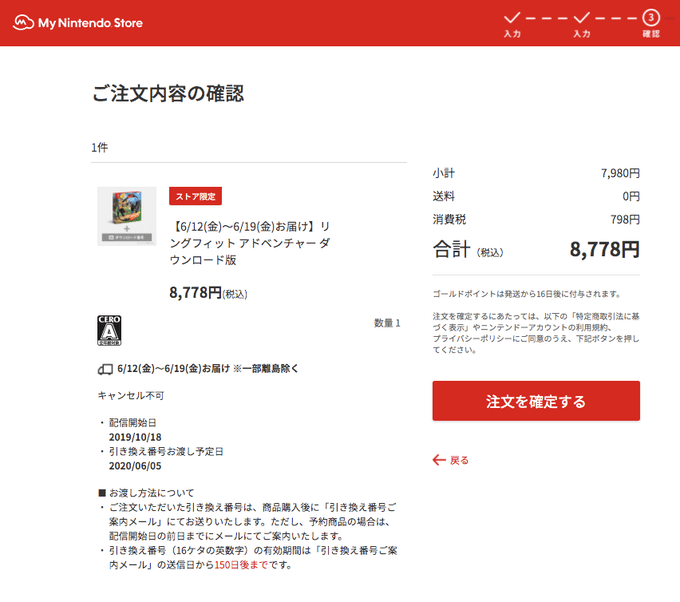Click the bold total amount 8,778円
This screenshot has height=602, width=680.
[605, 249]
